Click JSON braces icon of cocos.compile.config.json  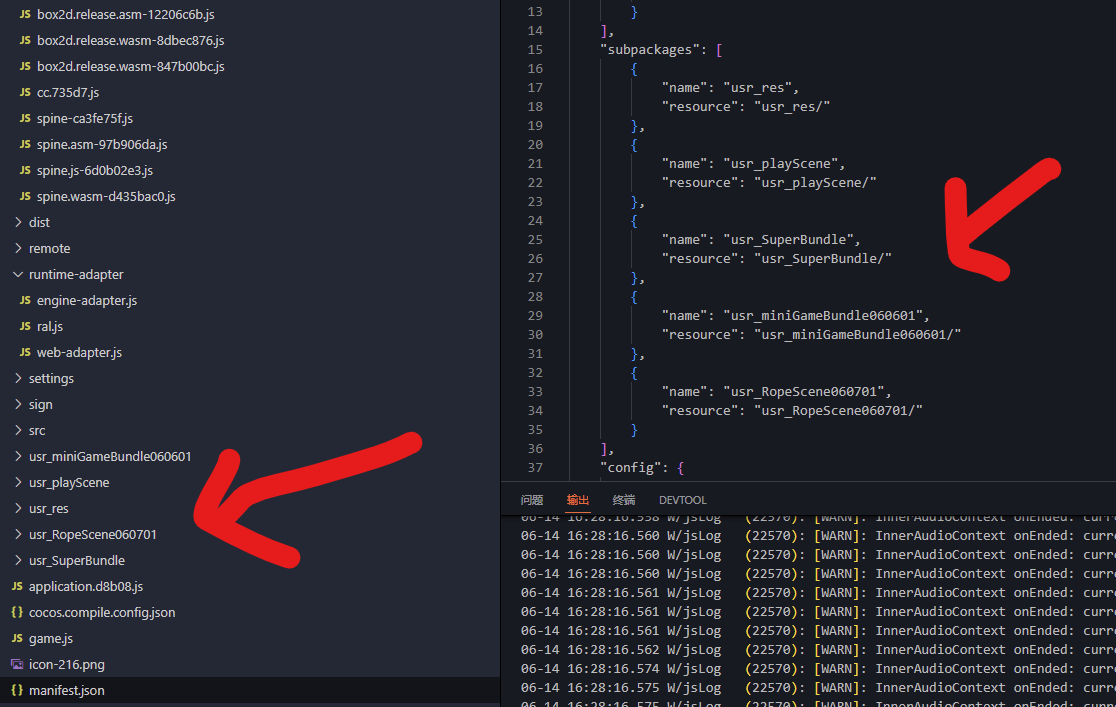point(17,612)
